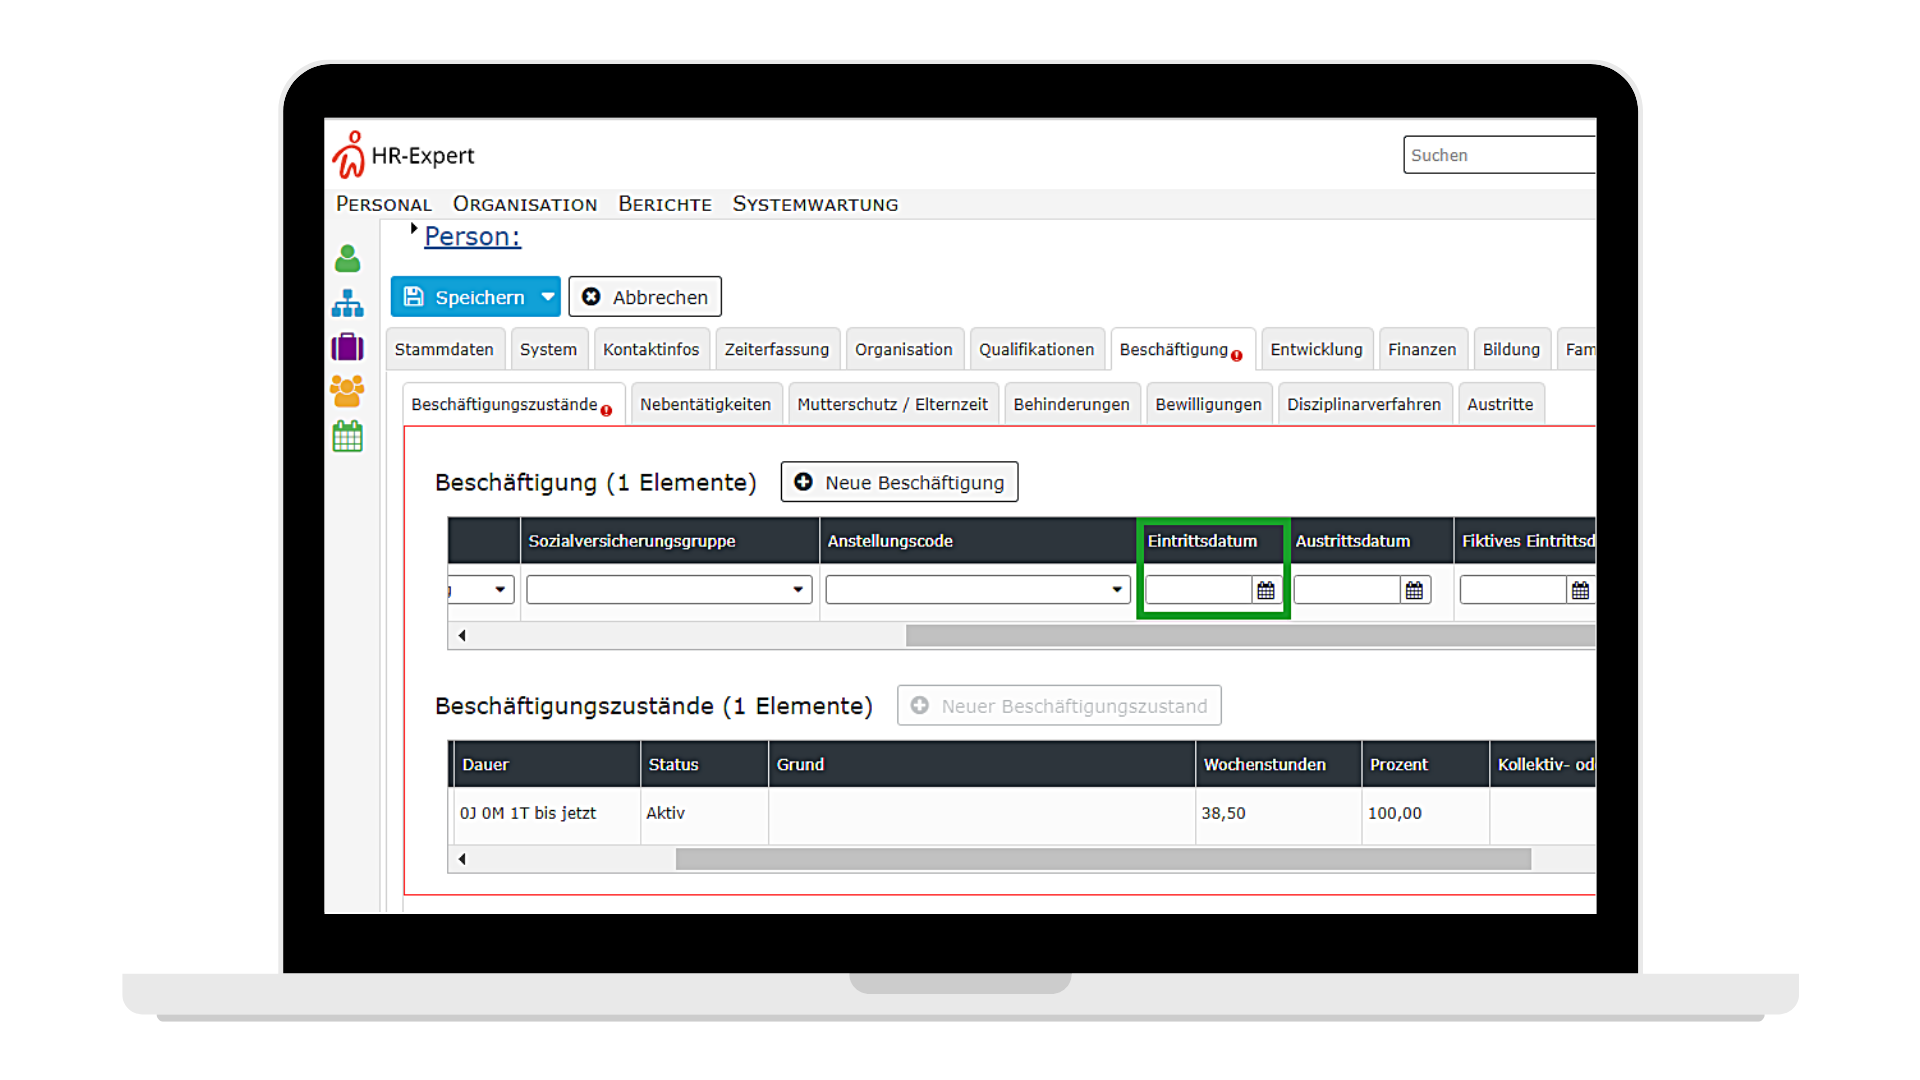Click the Grund column header
Screen dimensions: 1920x1080
[x=982, y=764]
